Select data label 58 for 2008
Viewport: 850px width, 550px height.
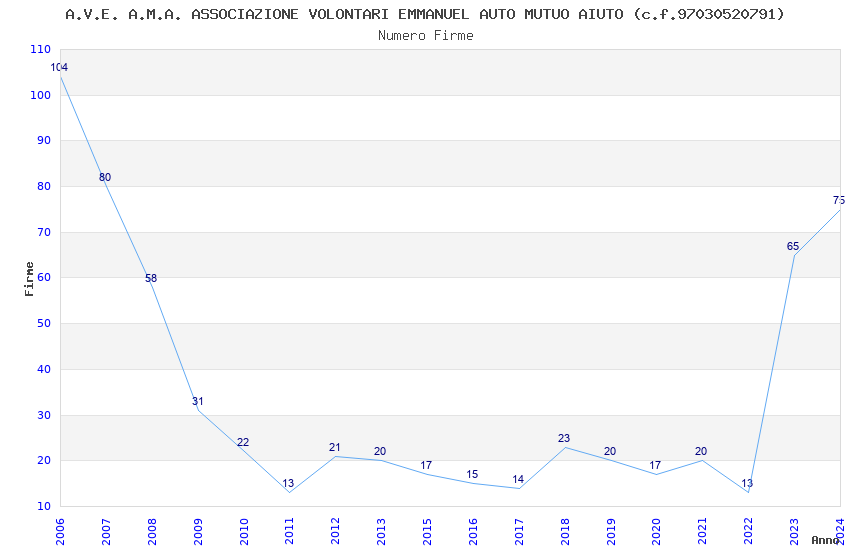(151, 278)
